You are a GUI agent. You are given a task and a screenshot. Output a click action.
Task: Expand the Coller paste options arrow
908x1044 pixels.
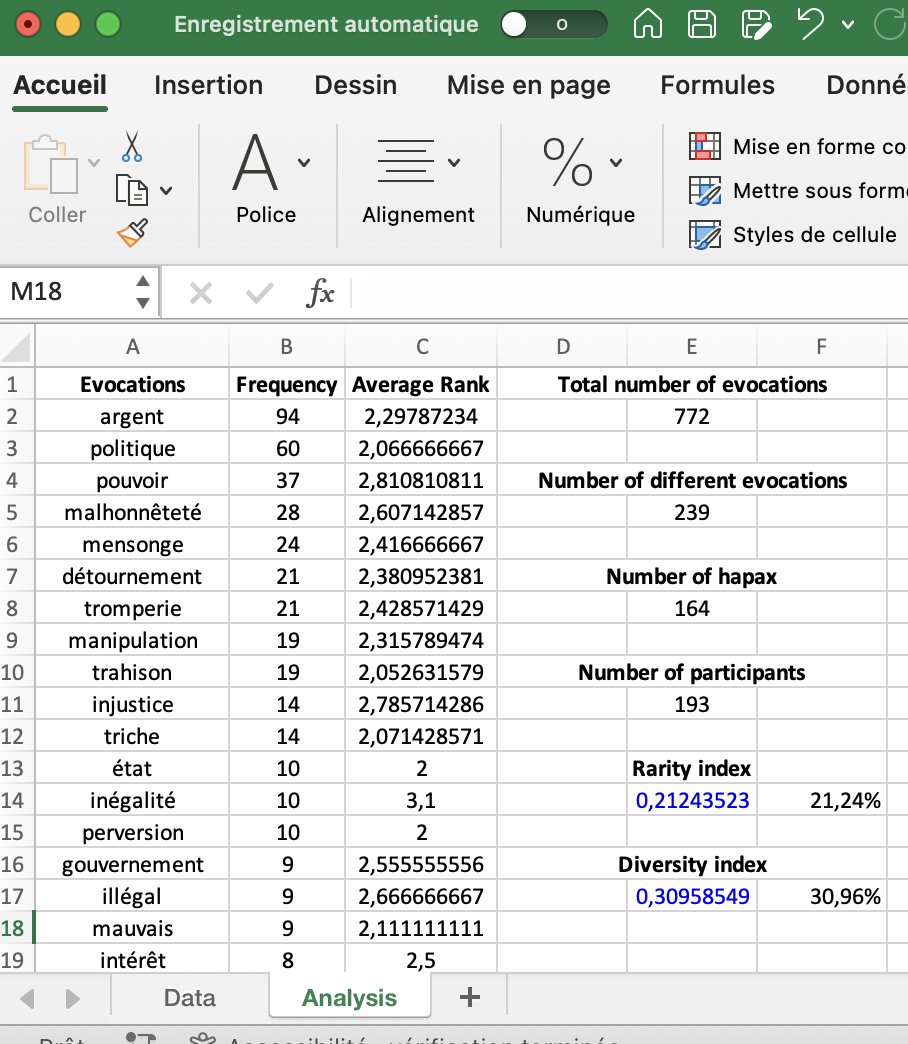[x=94, y=162]
